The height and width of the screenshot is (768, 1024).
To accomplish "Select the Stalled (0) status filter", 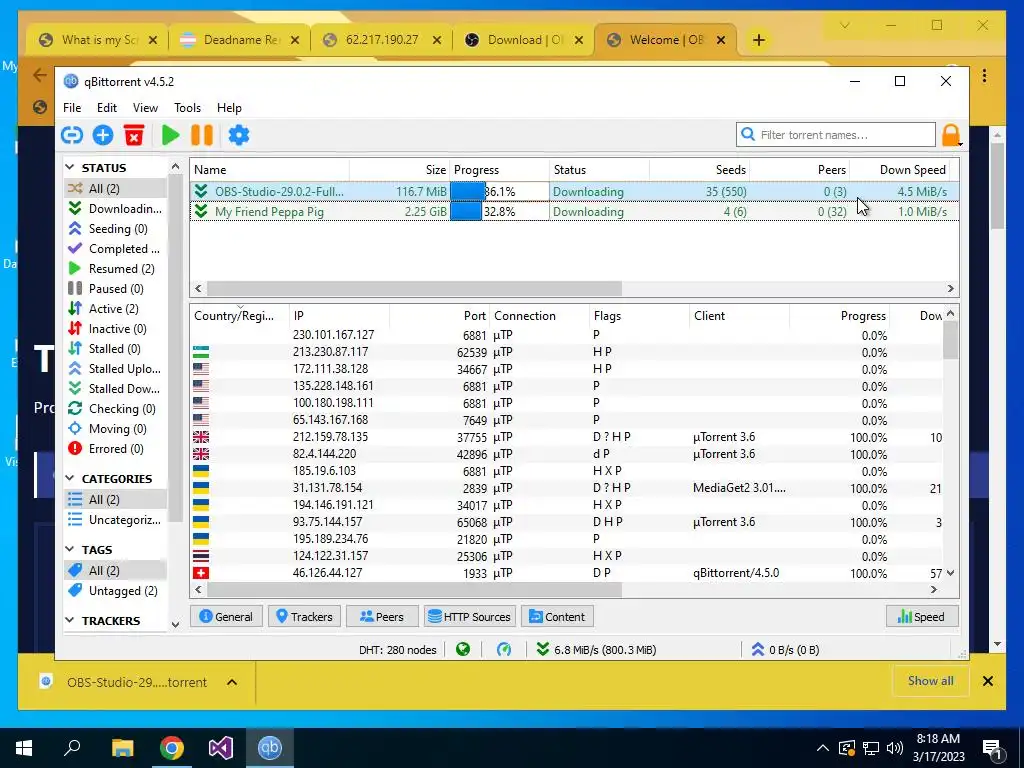I will click(x=116, y=349).
